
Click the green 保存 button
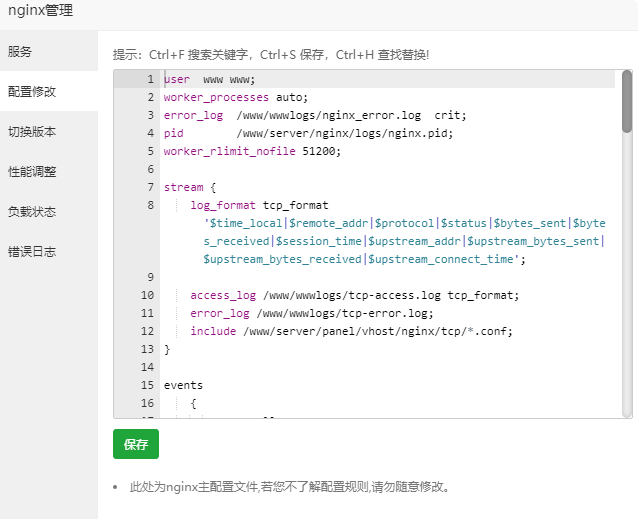(x=136, y=444)
